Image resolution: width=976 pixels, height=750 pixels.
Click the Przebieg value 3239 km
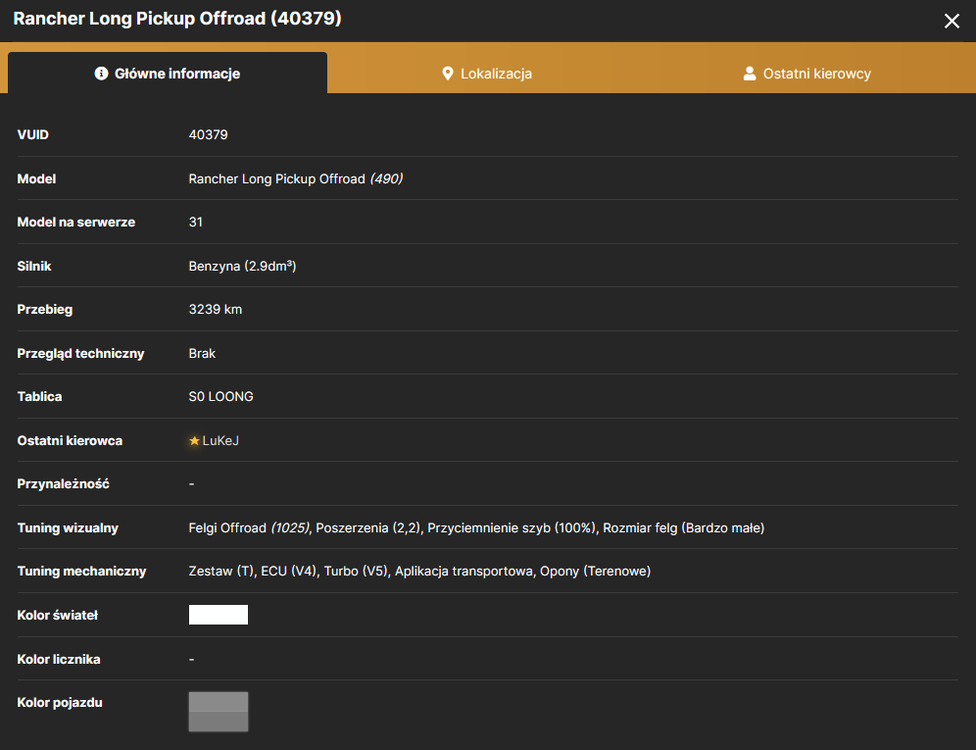[x=215, y=309]
